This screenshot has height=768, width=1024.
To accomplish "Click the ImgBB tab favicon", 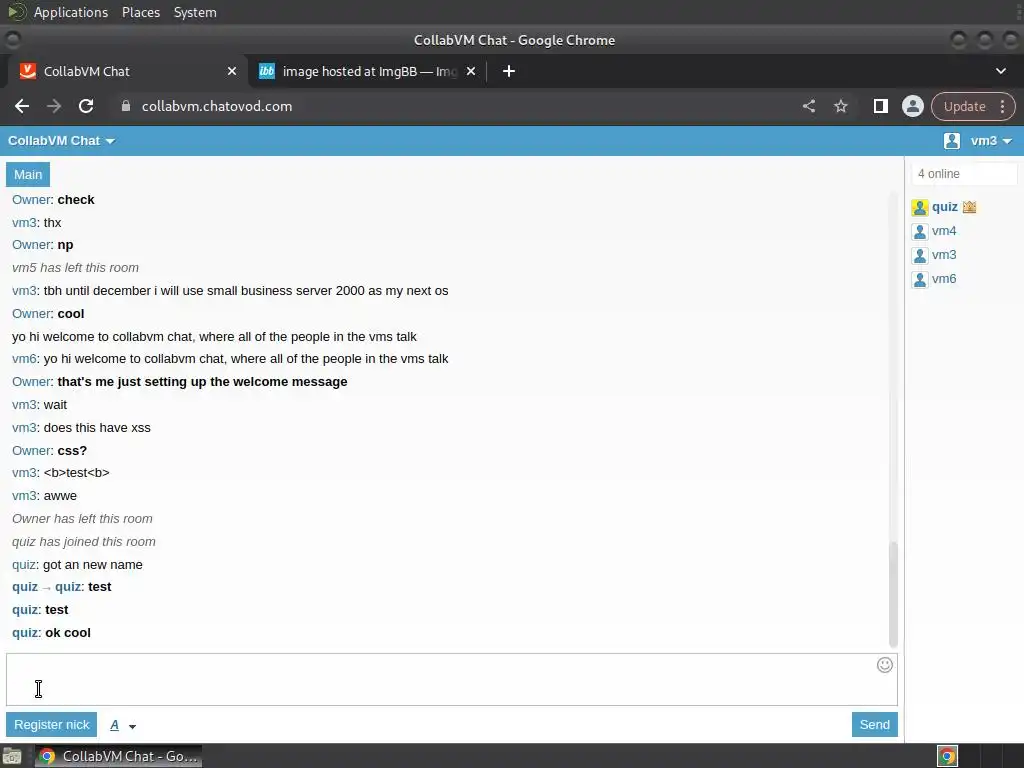I will pyautogui.click(x=266, y=71).
